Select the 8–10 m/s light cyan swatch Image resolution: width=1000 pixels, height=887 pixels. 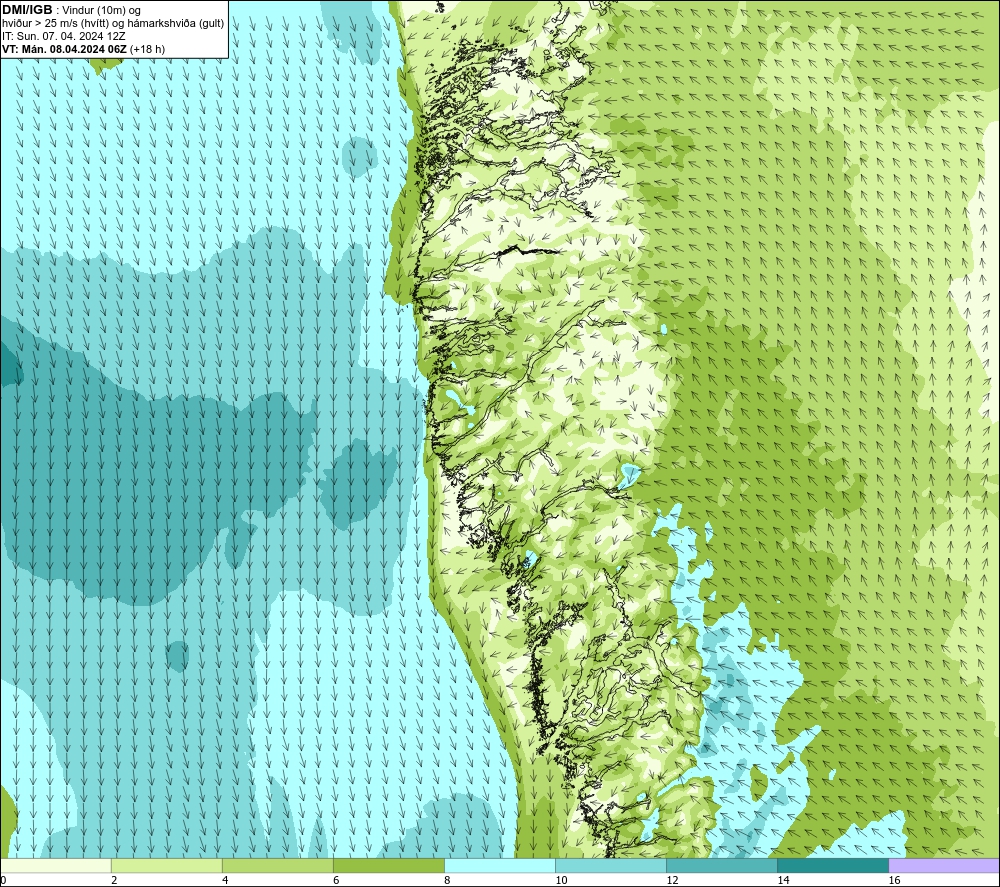tap(500, 865)
